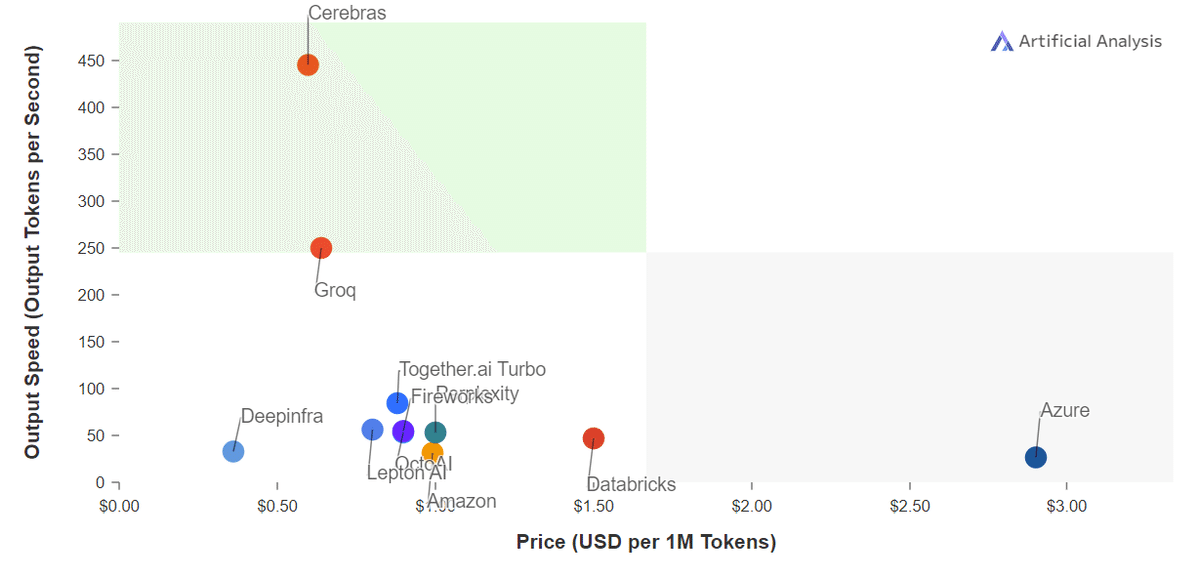Click the $2.00 x-axis tick label
1200x577 pixels.
[x=752, y=506]
